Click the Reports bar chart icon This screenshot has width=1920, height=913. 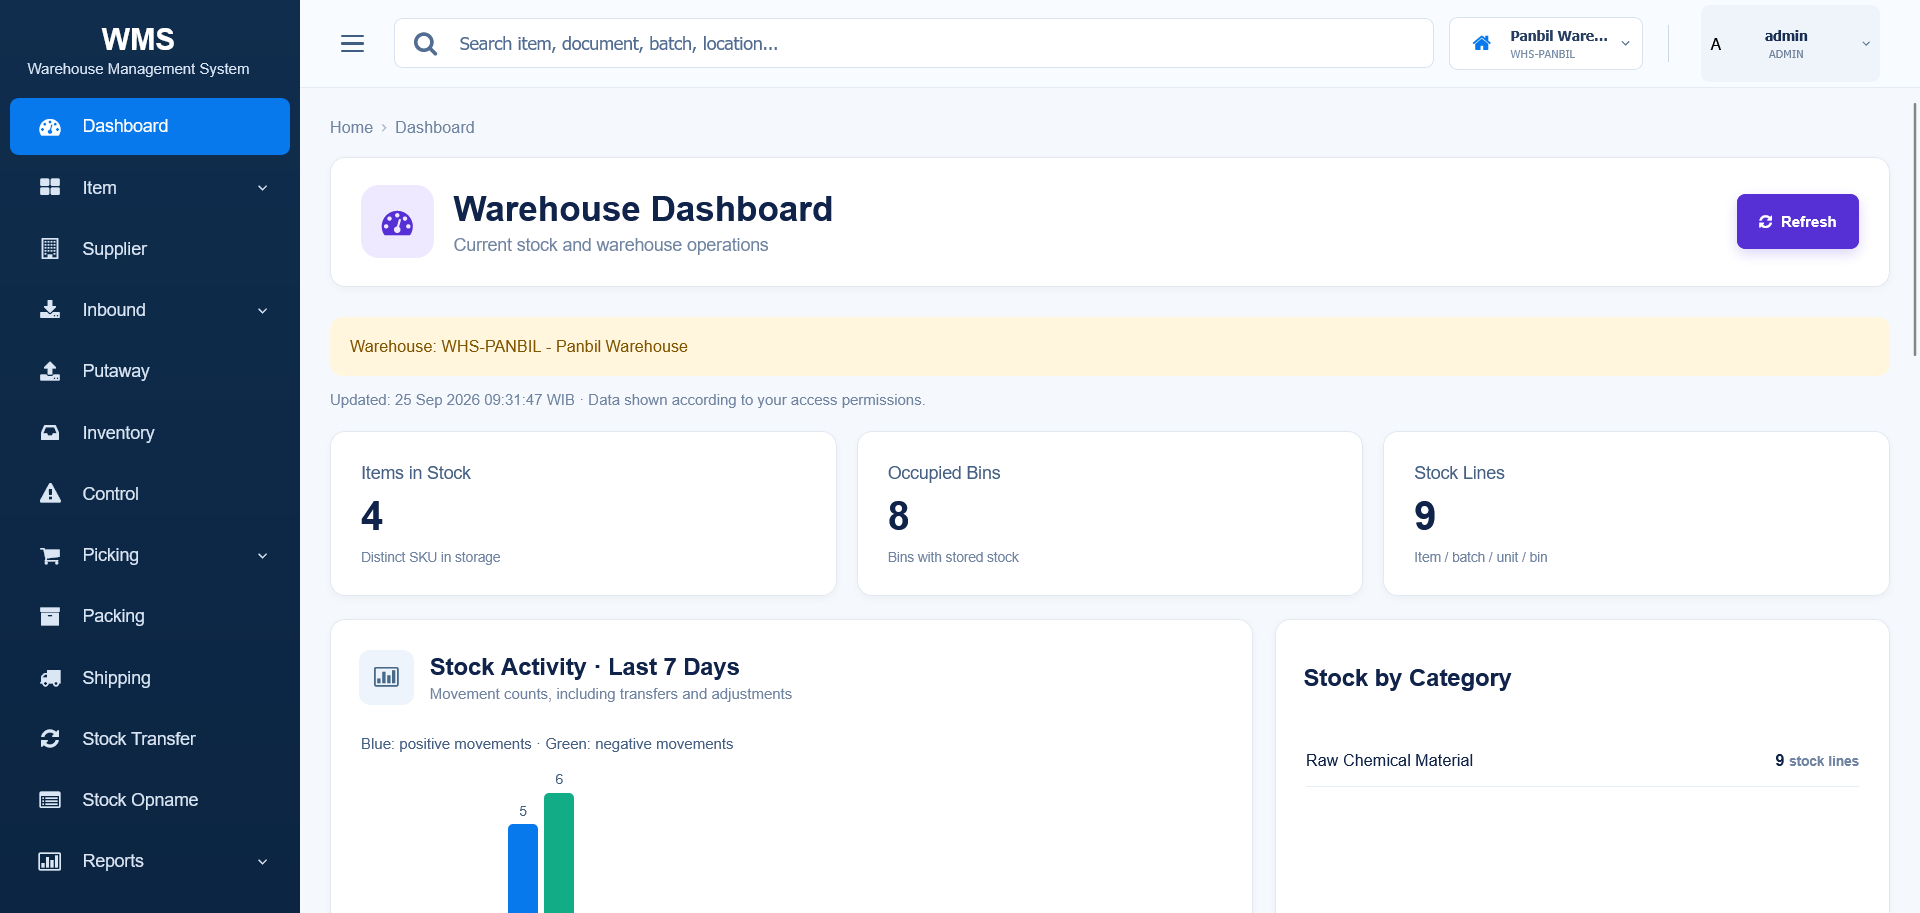click(x=50, y=861)
